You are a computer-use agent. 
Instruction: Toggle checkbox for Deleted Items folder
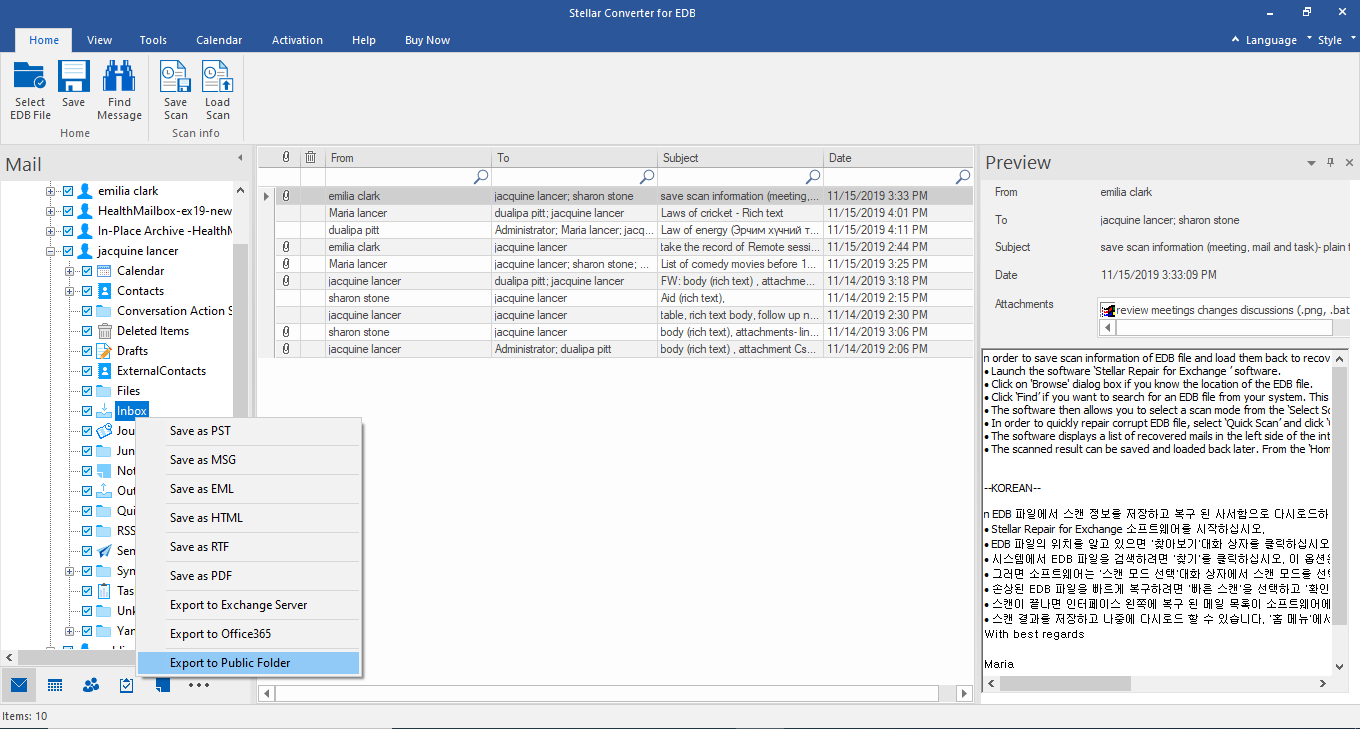pyautogui.click(x=87, y=331)
